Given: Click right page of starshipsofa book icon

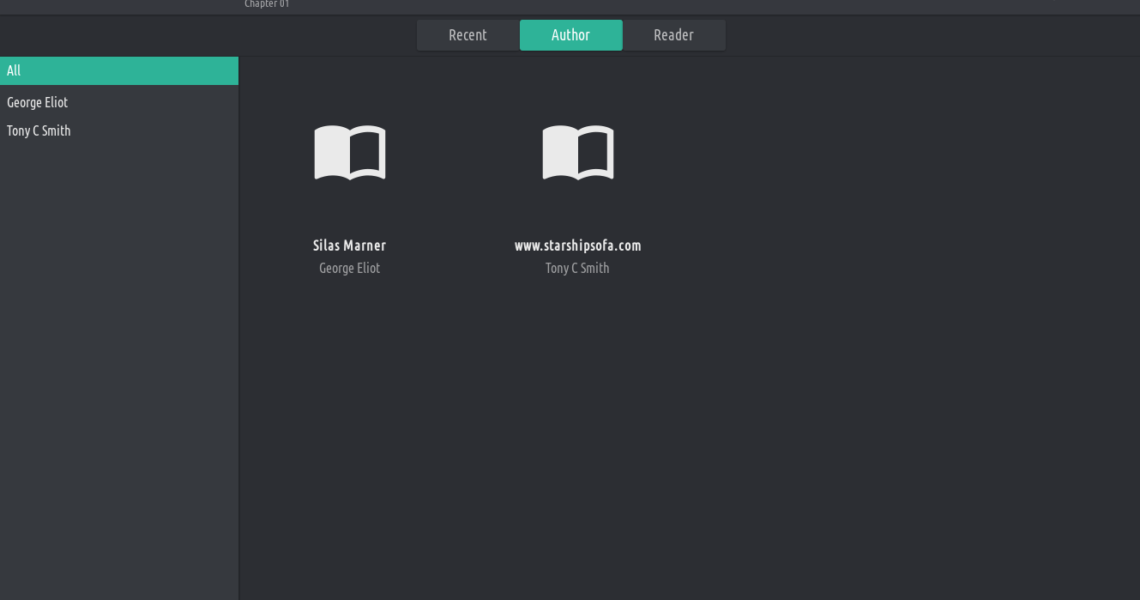Looking at the screenshot, I should coord(596,153).
